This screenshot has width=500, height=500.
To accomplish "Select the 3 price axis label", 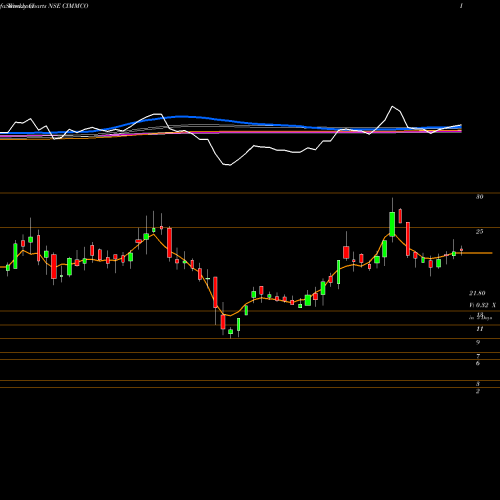I will pos(478,384).
